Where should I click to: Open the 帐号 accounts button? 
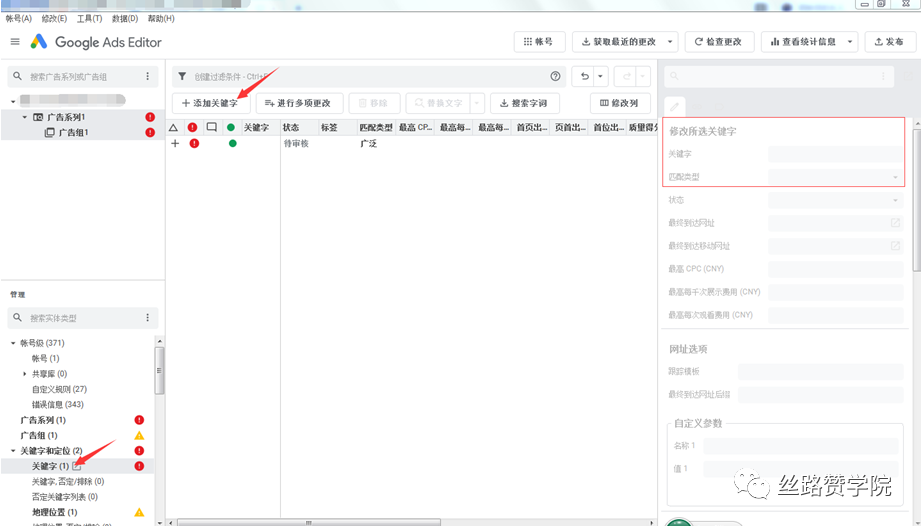pyautogui.click(x=539, y=42)
